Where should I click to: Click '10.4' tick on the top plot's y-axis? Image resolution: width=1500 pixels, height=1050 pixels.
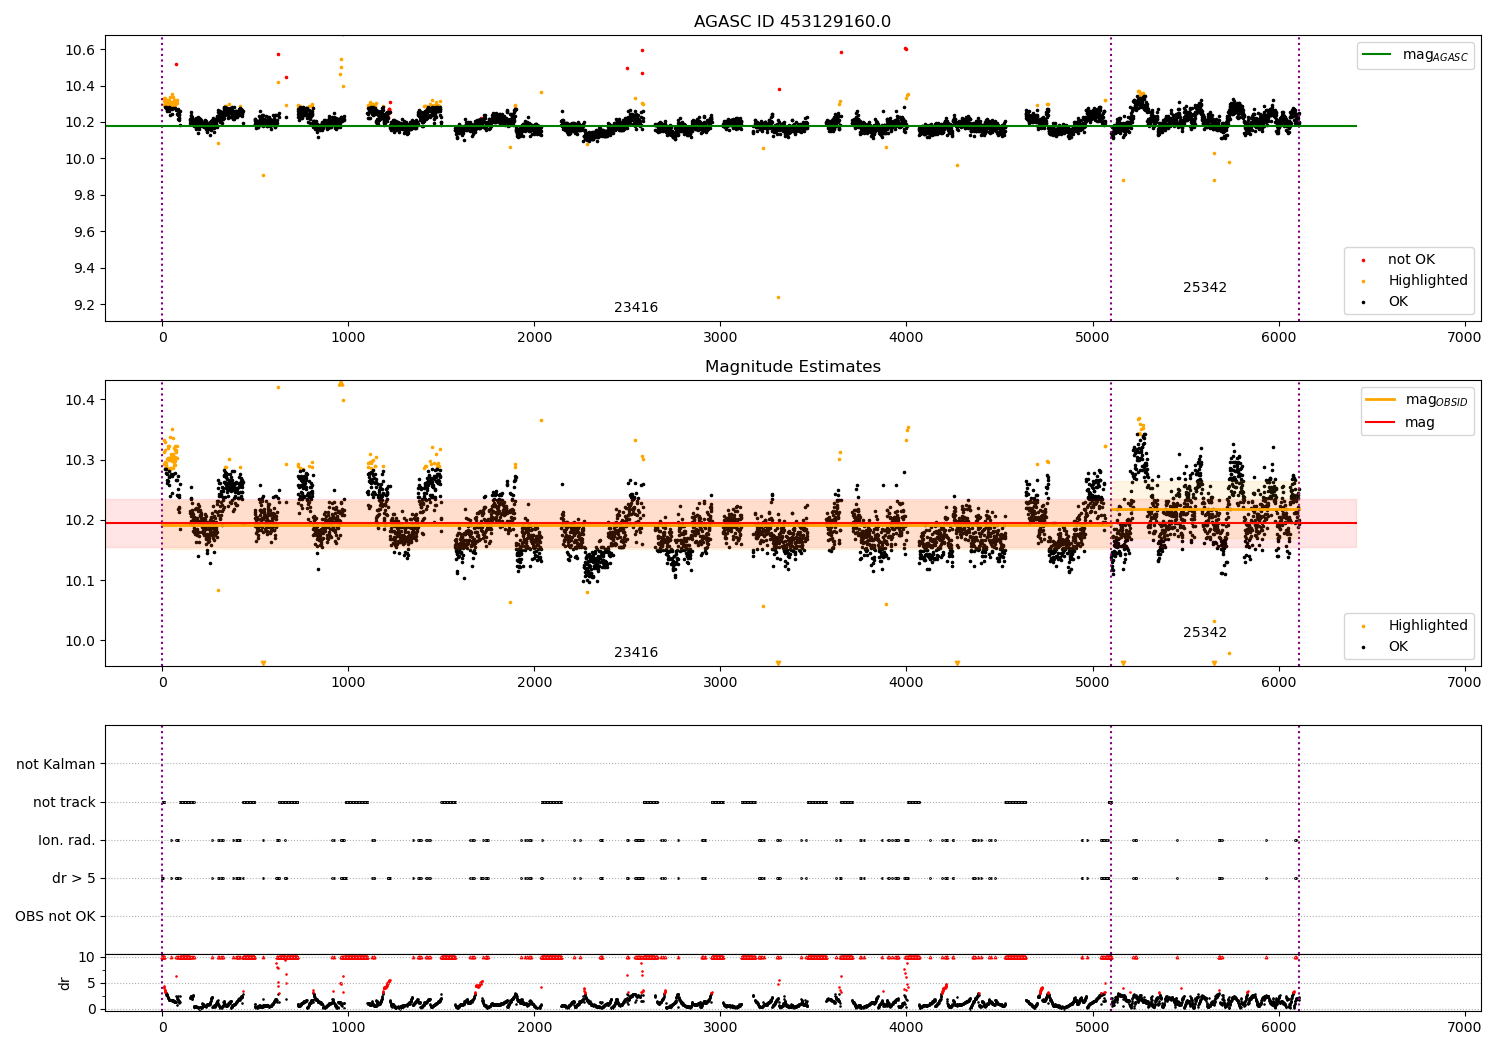click(x=80, y=86)
